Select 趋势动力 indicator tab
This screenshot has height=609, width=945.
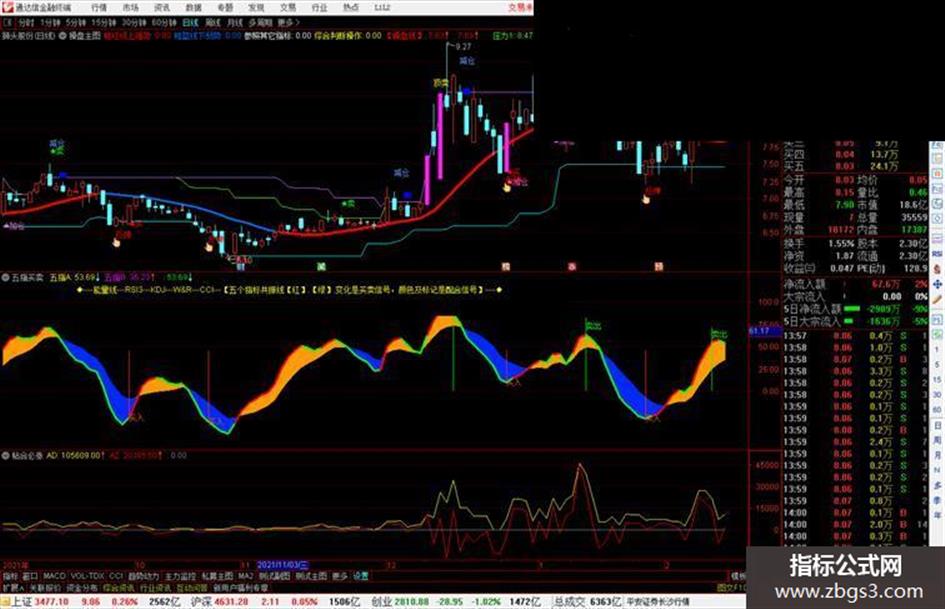[143, 576]
